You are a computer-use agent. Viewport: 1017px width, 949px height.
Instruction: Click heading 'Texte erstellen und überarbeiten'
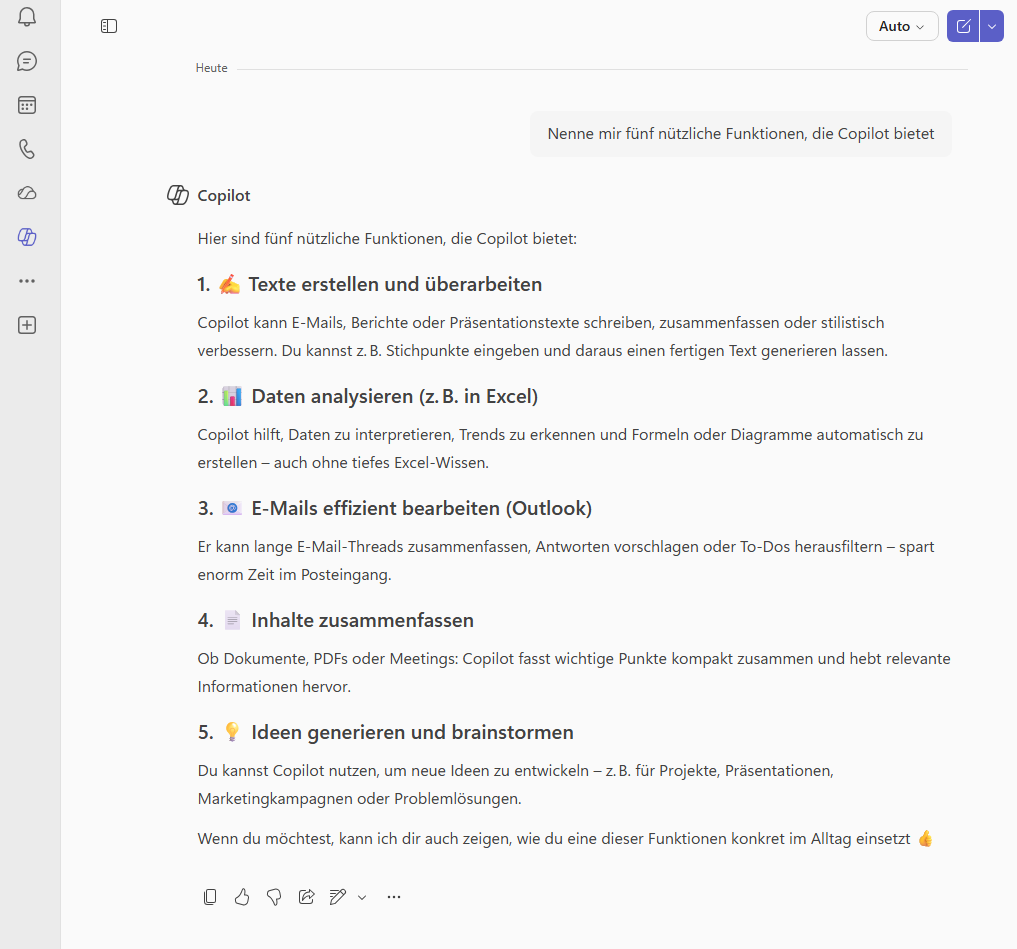pyautogui.click(x=395, y=284)
